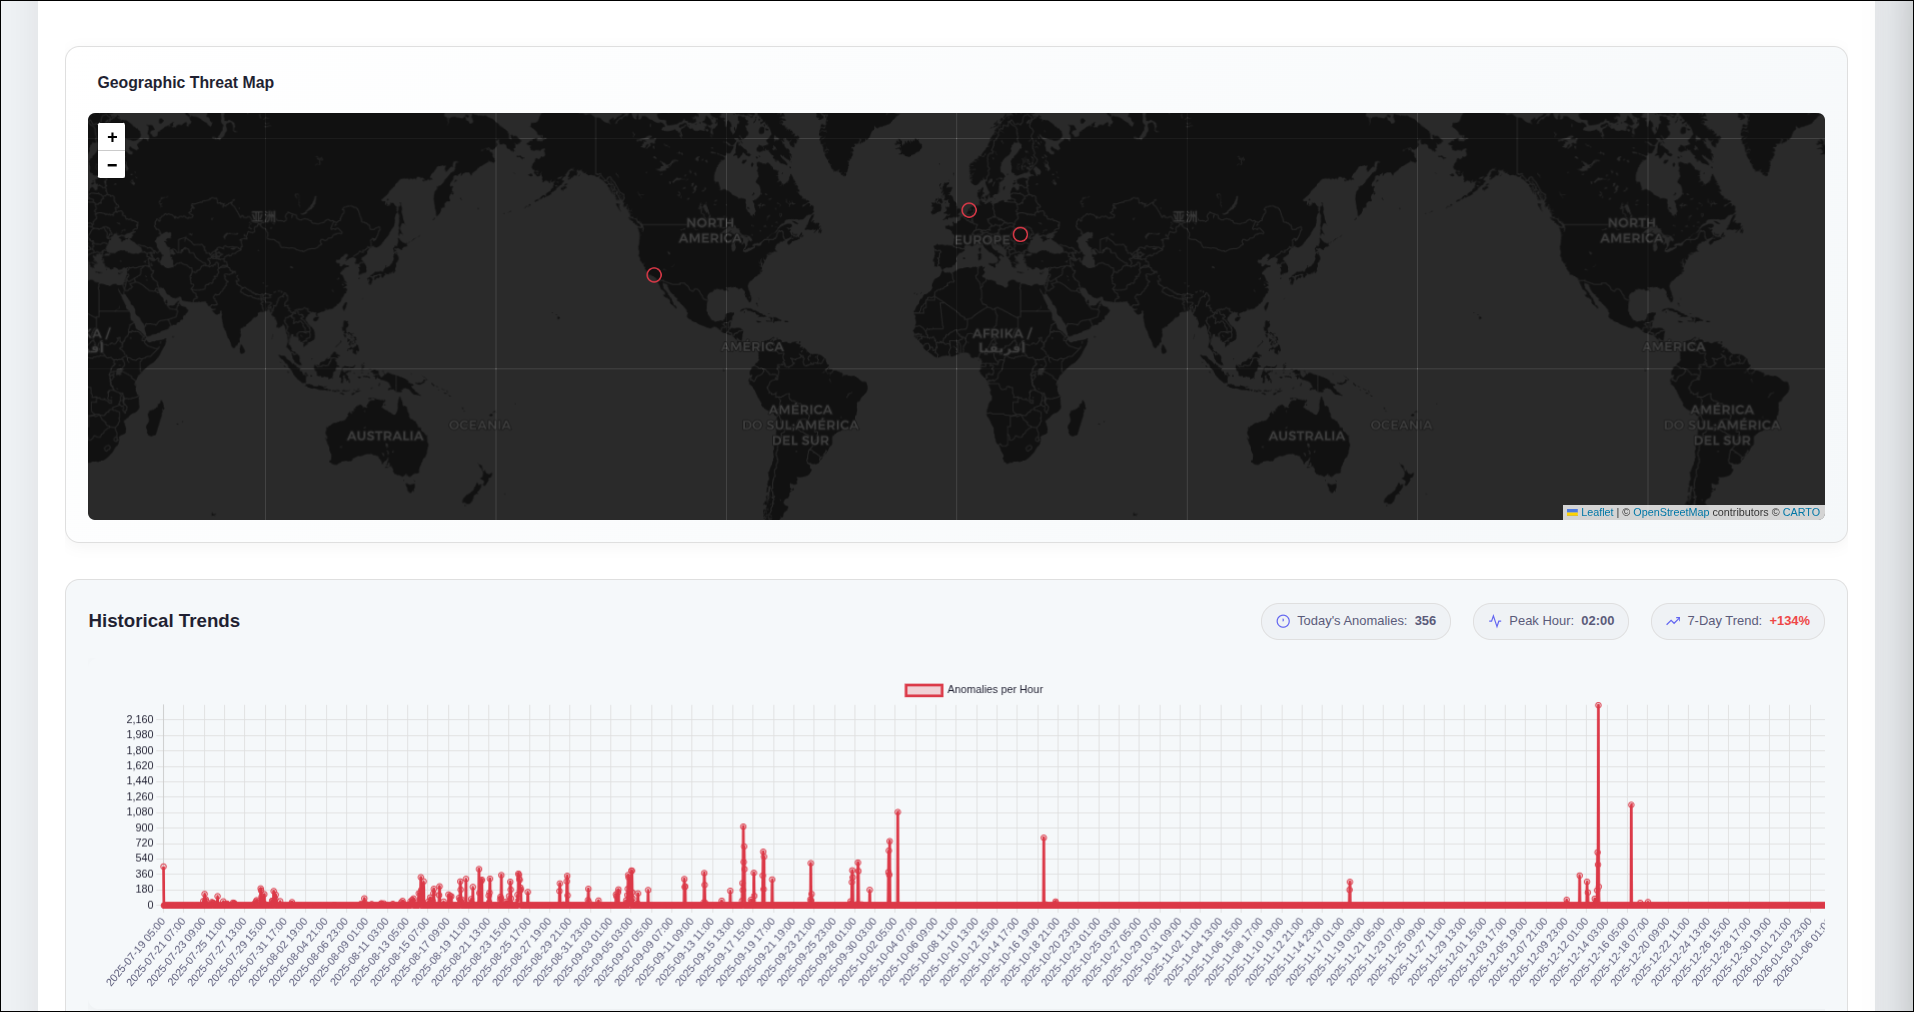The image size is (1914, 1012).
Task: Zoom out on the threat map
Action: coord(112,165)
